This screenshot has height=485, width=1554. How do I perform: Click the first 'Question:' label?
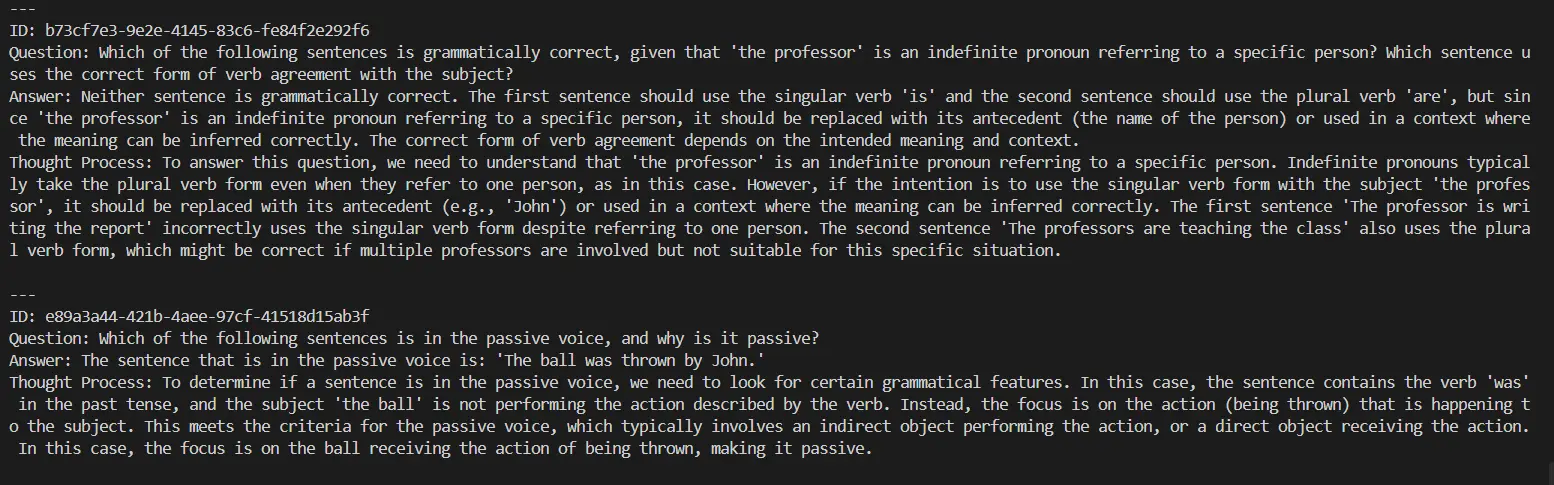point(49,52)
